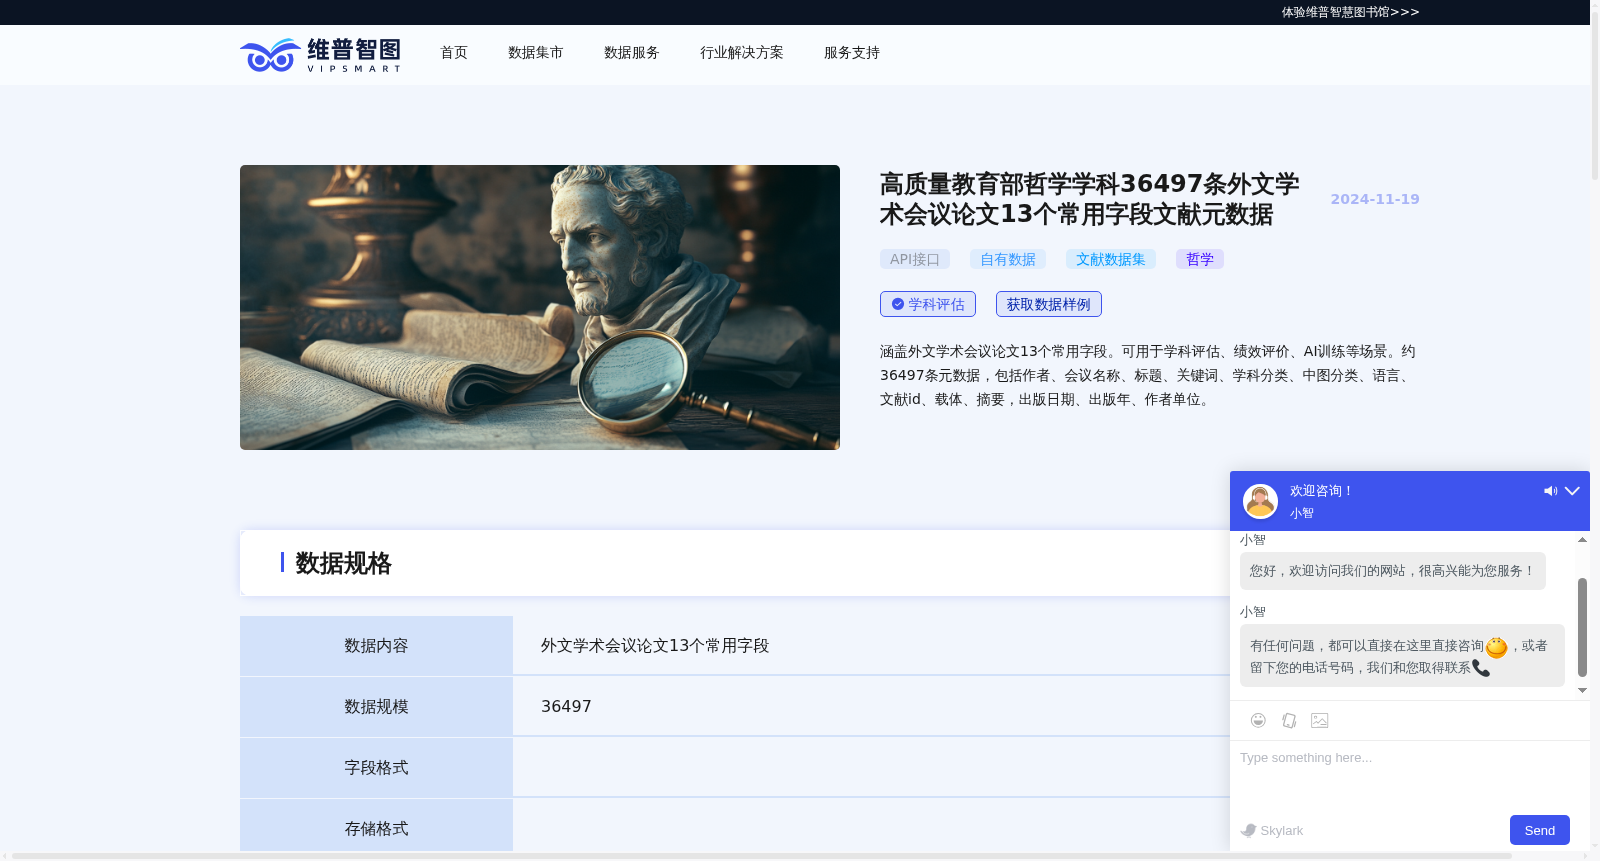Click the chat image upload icon
The image size is (1600, 861).
click(1320, 720)
